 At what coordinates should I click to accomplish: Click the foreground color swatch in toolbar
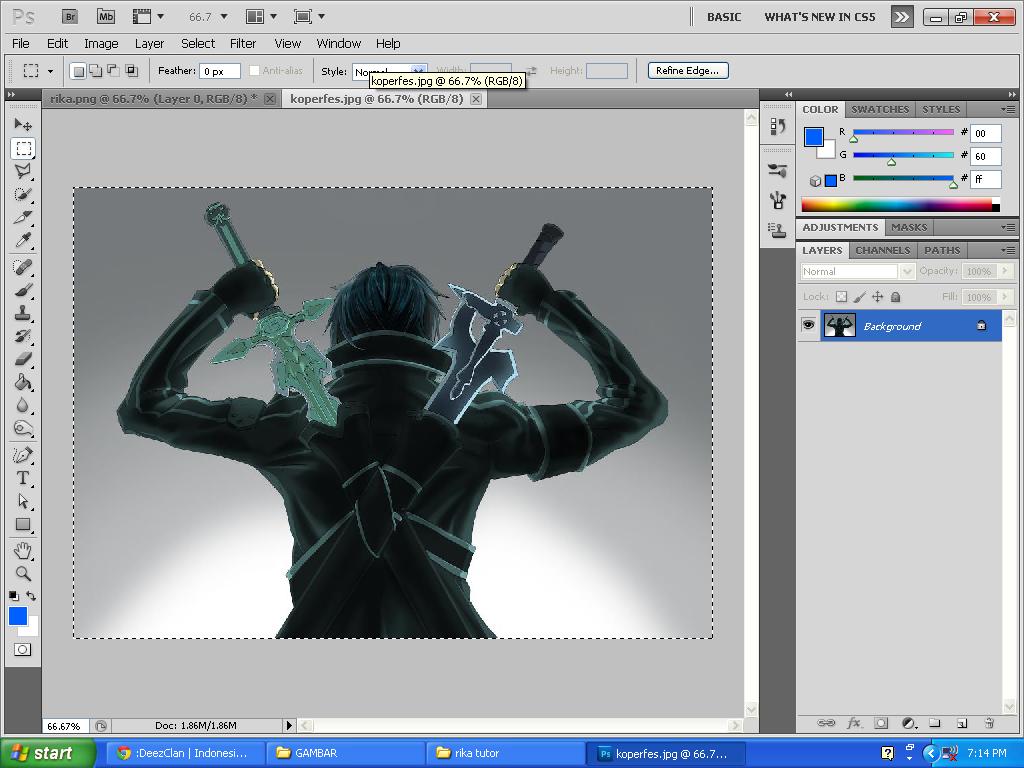18,616
